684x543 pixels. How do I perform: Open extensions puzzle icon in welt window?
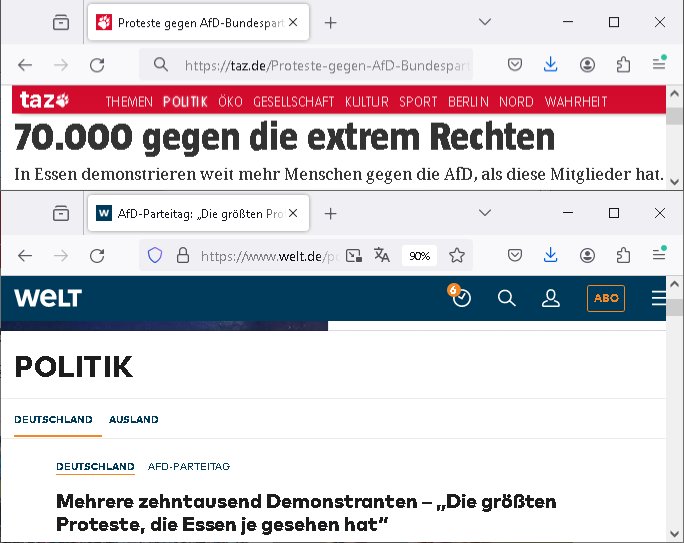[623, 256]
